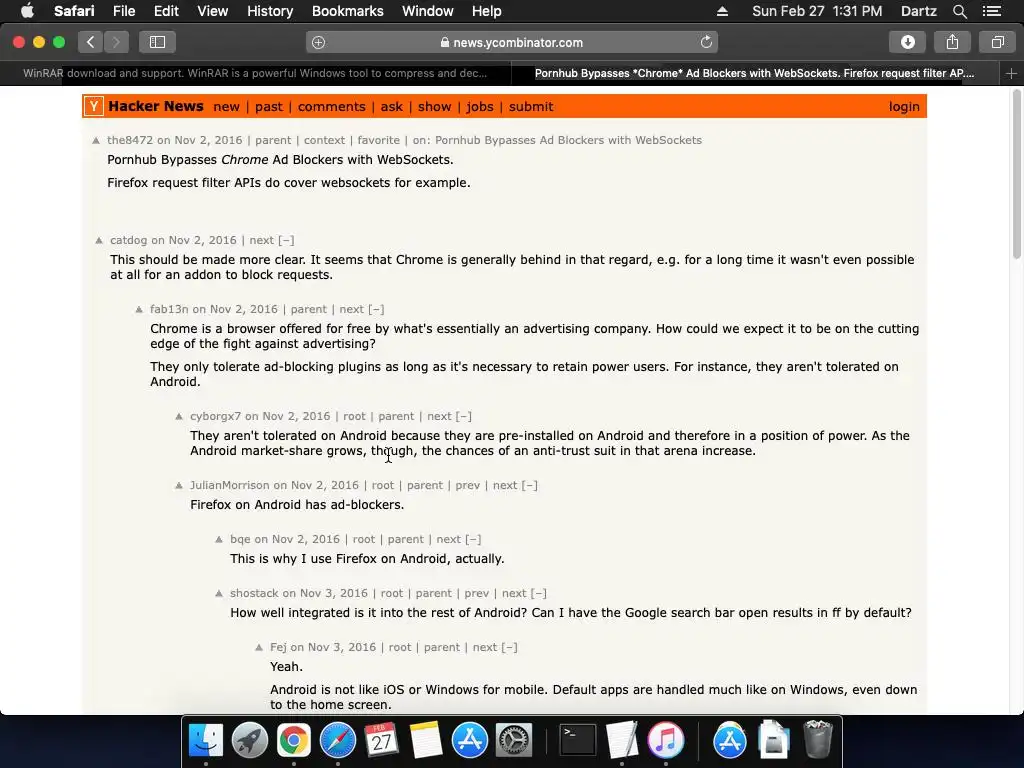Click the news.ycombinator.com address field

(x=512, y=42)
